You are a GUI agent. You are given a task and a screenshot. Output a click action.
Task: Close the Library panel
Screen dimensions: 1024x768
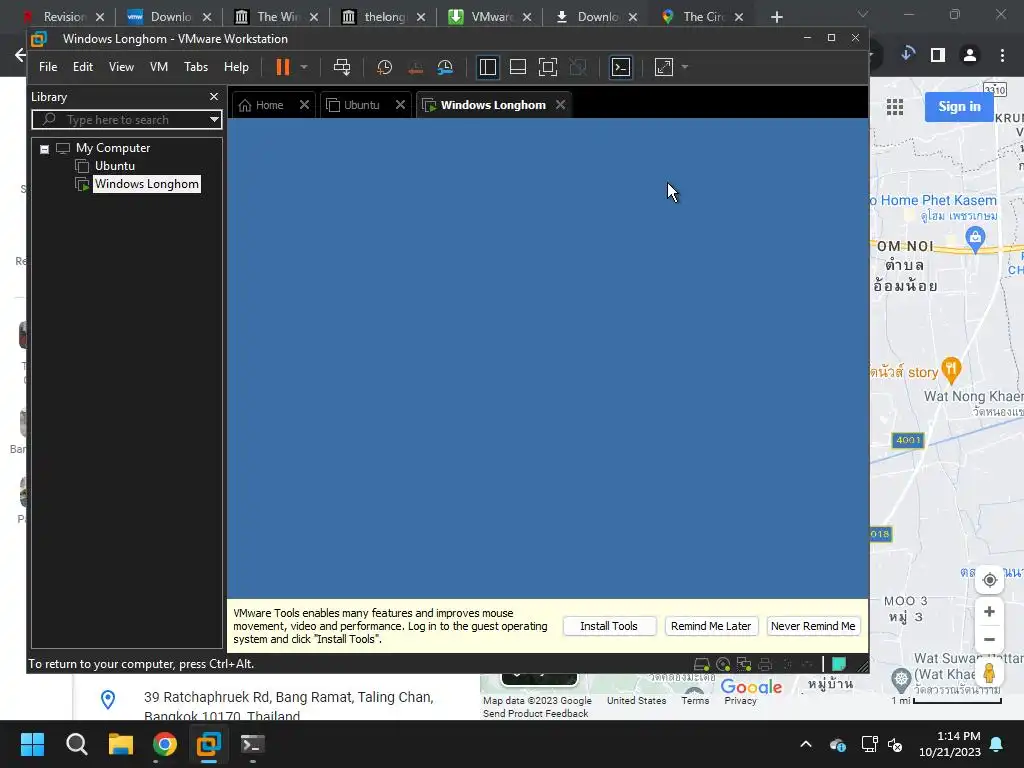click(214, 97)
